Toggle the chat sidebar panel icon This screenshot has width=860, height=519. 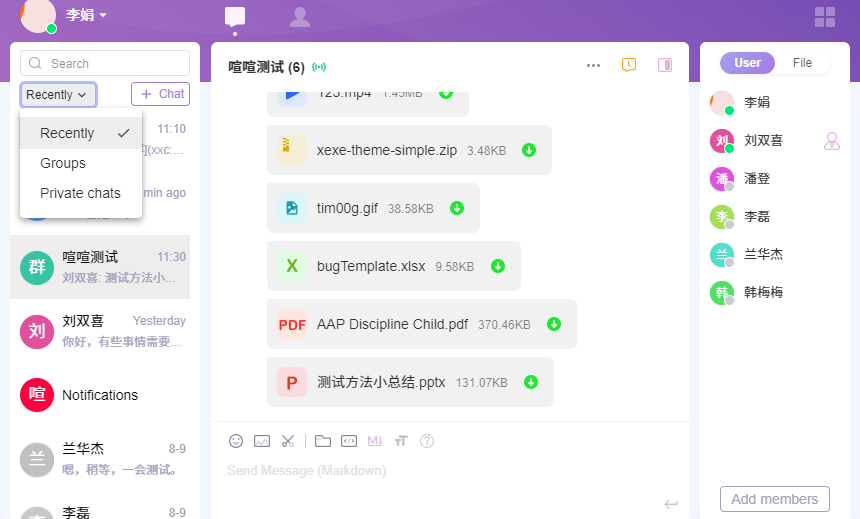click(x=665, y=65)
